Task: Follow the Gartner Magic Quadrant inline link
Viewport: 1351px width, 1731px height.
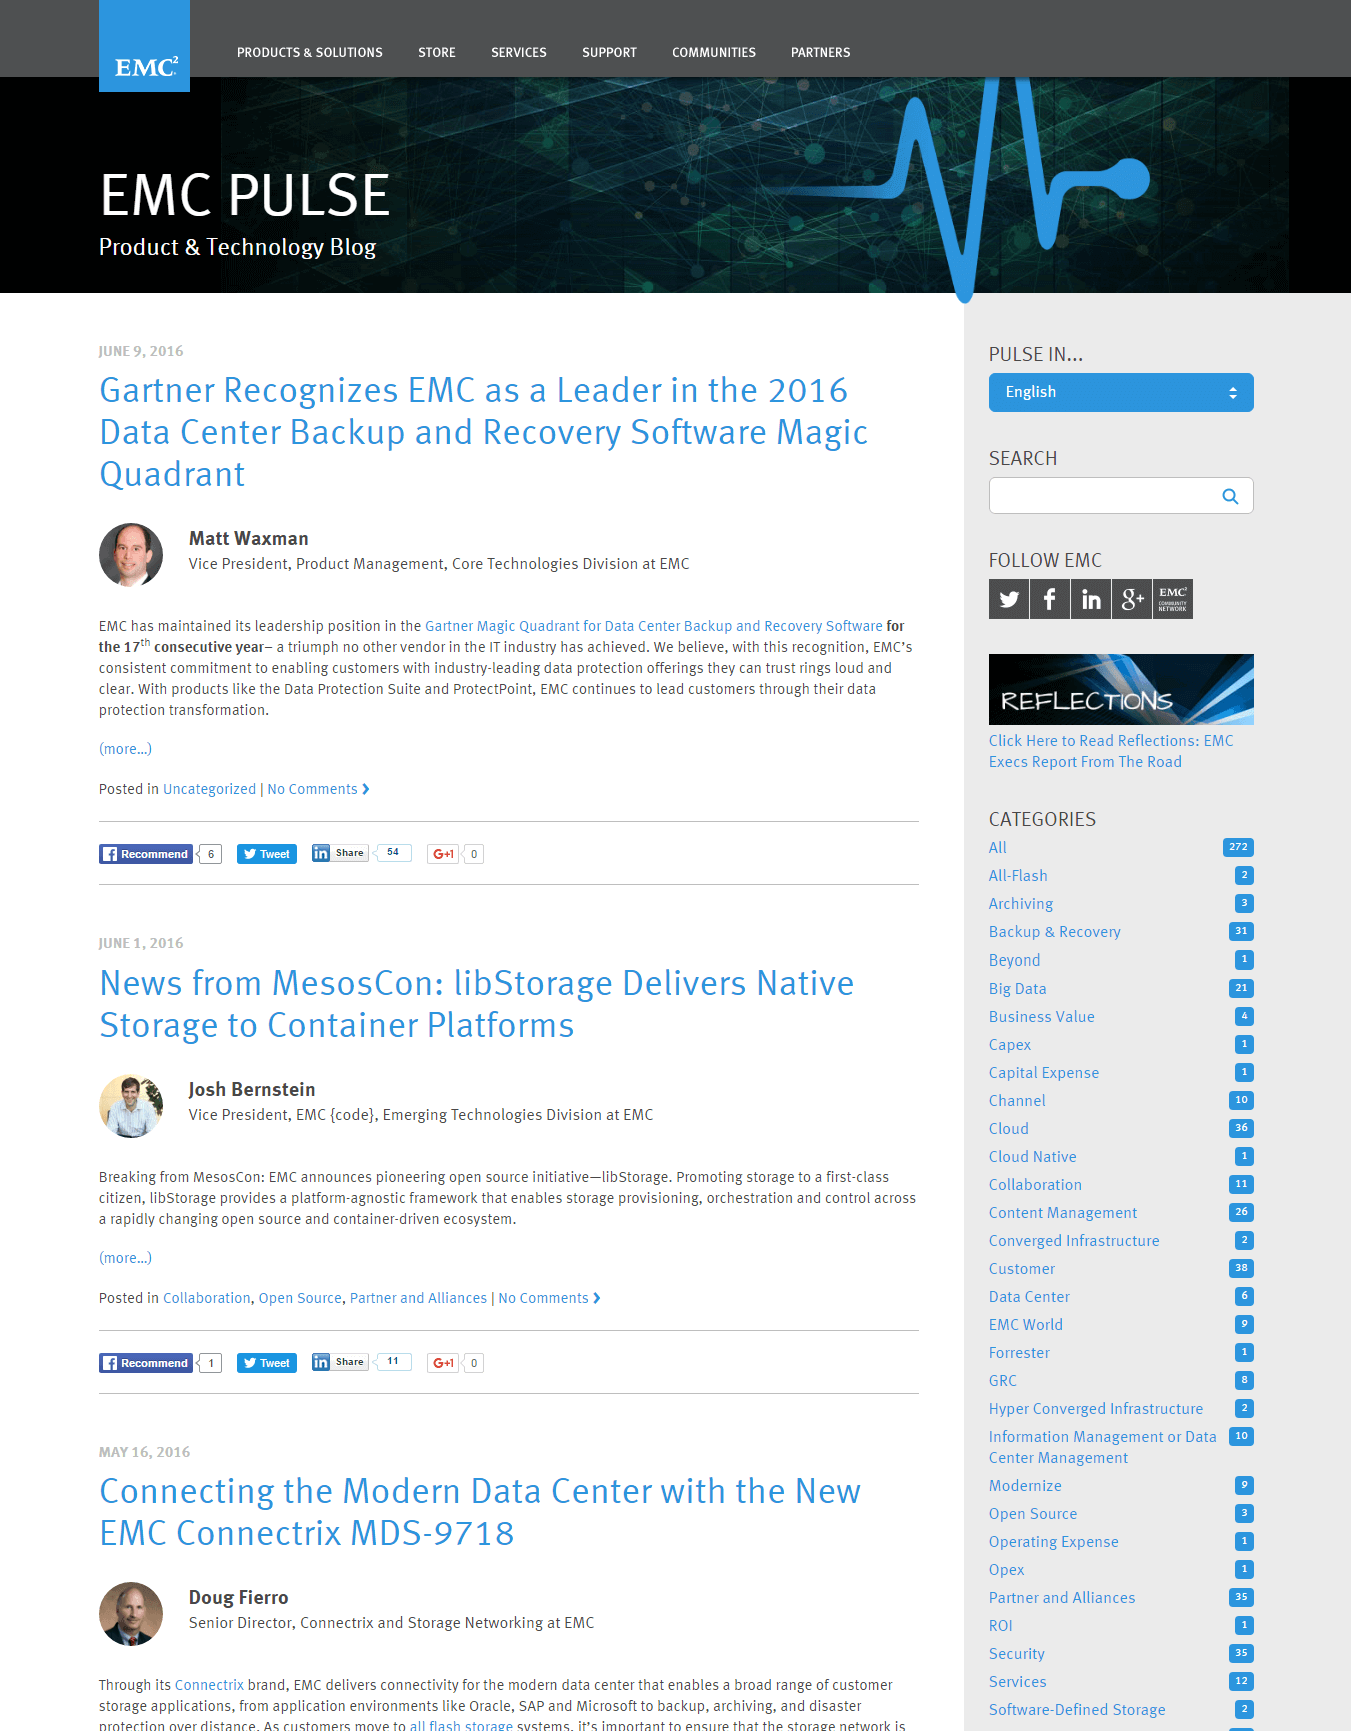Action: coord(654,626)
